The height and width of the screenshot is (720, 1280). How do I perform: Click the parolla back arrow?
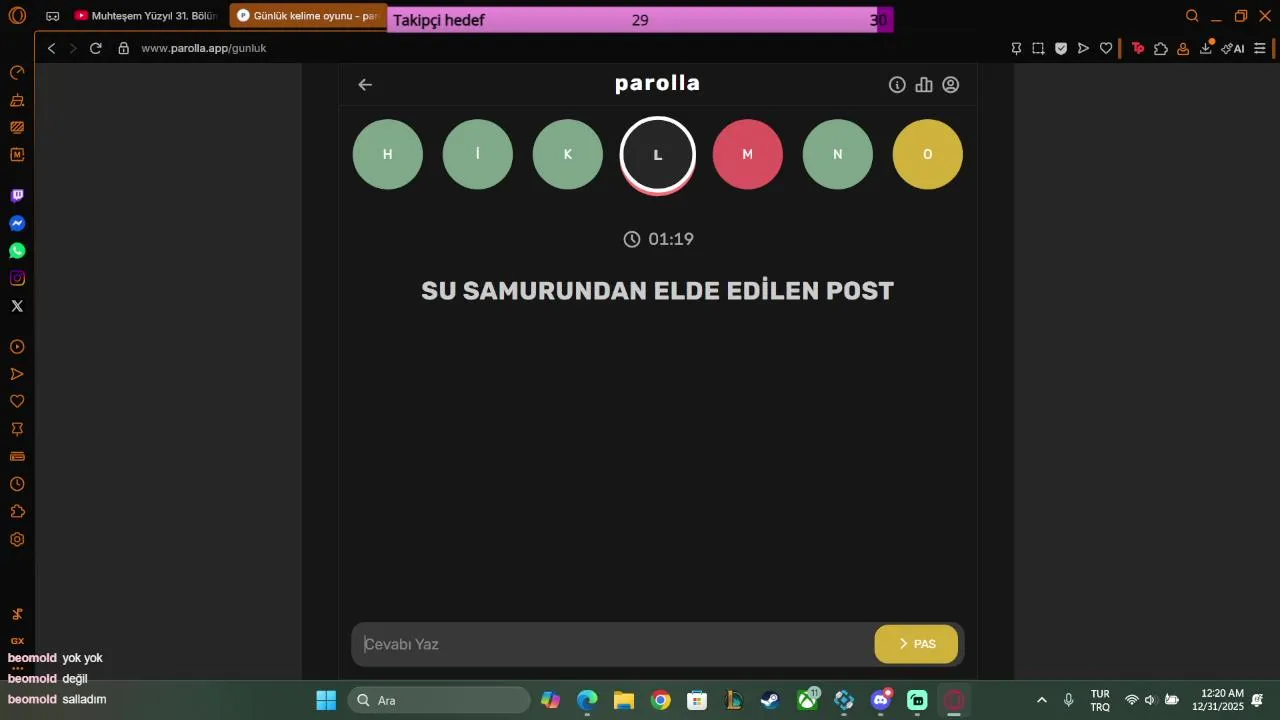365,85
